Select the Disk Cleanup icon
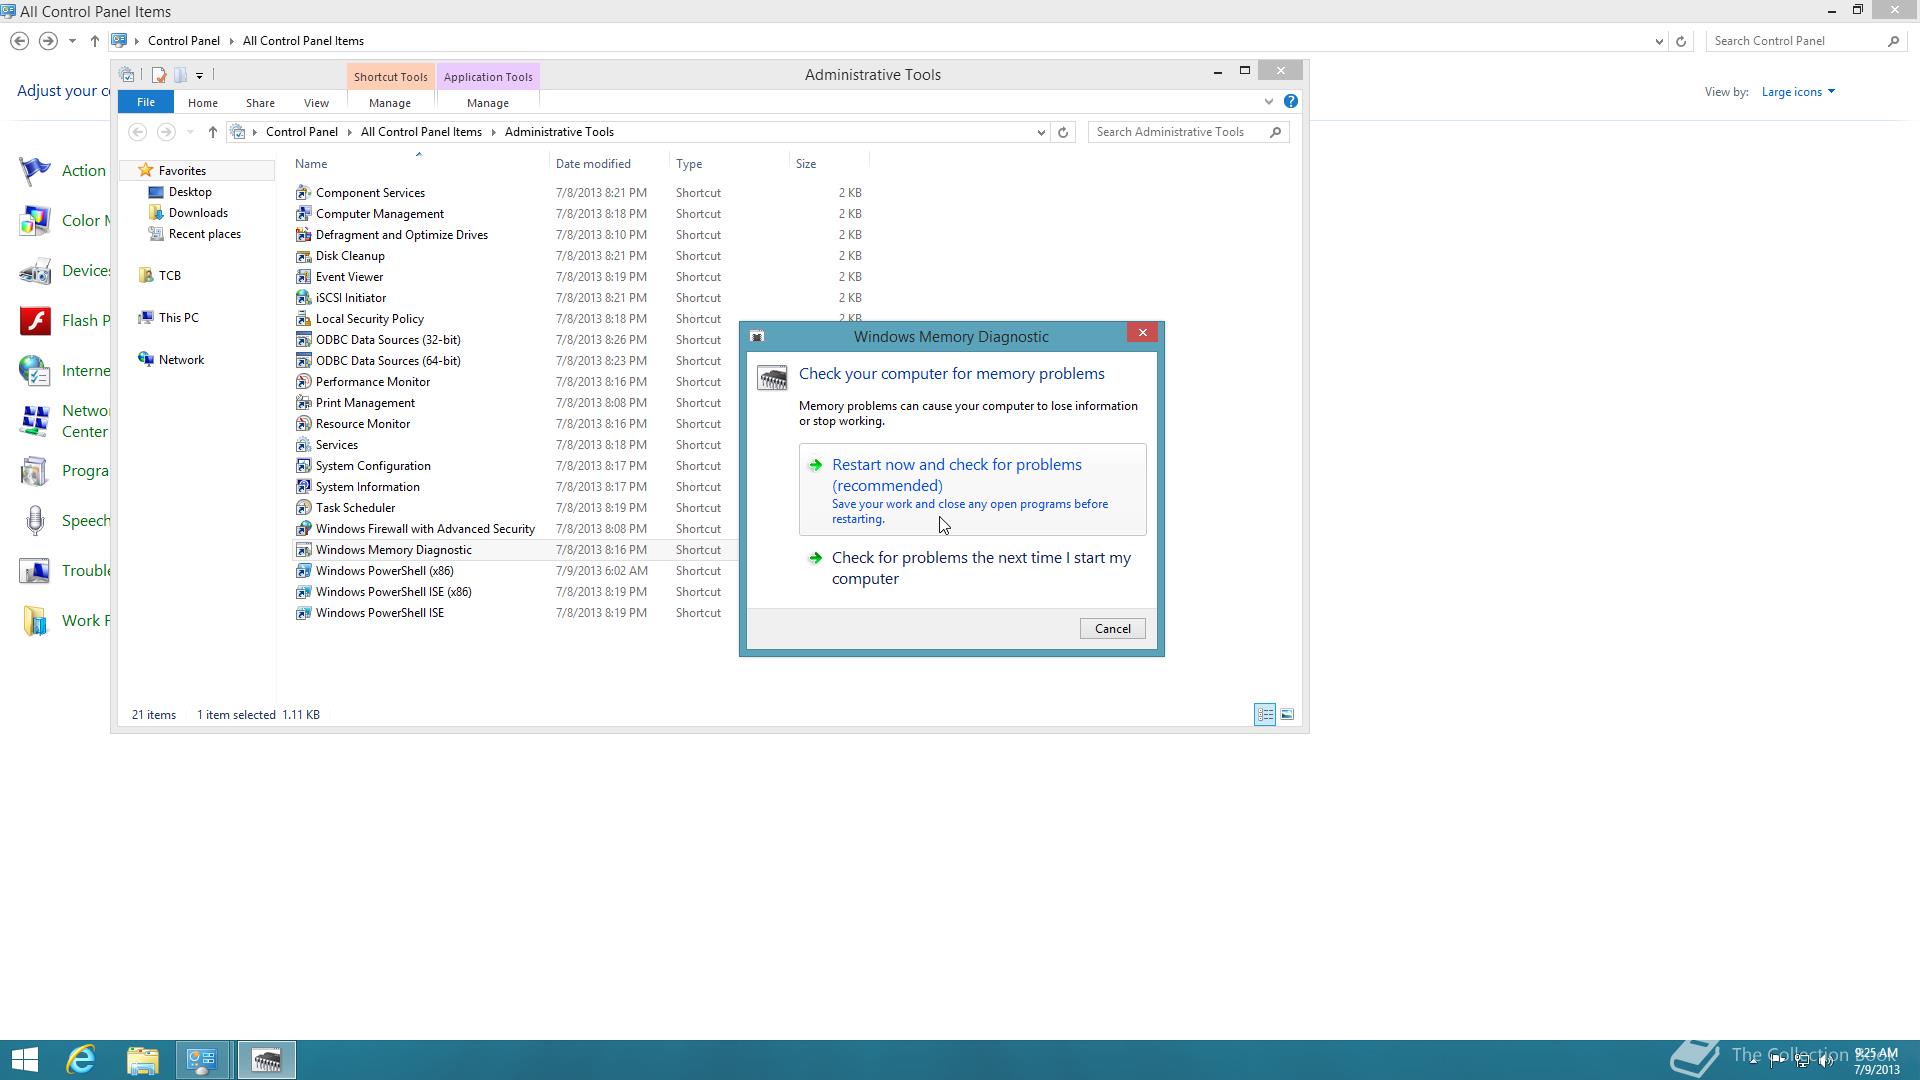The width and height of the screenshot is (1920, 1080). 303,256
